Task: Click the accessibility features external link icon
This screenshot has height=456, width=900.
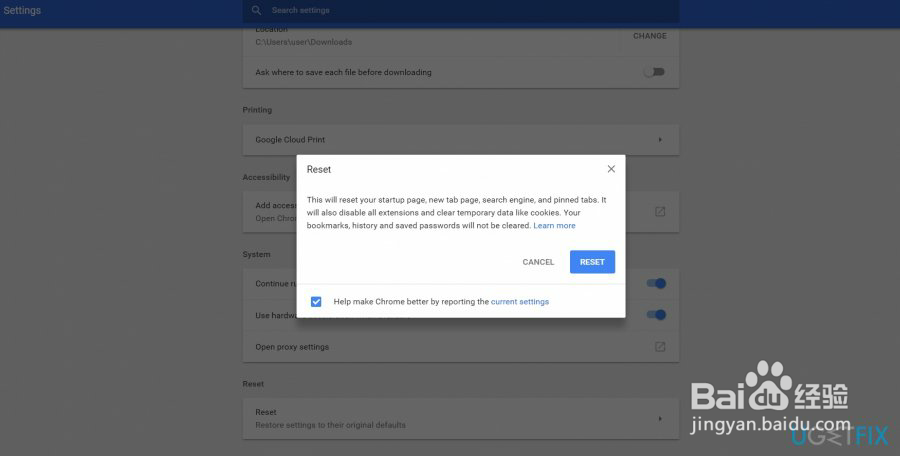Action: (660, 212)
